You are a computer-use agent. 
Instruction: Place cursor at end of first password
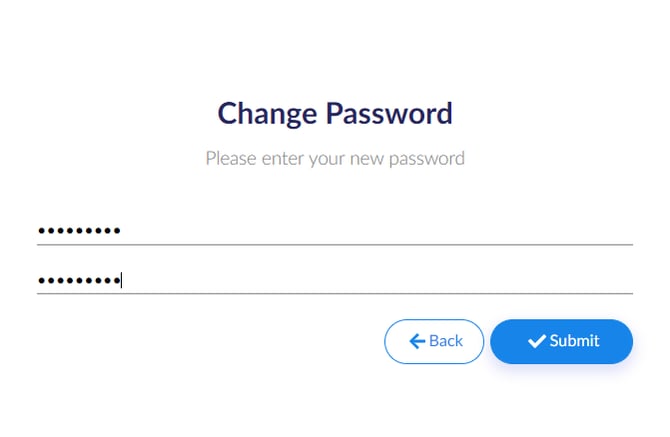pos(122,231)
